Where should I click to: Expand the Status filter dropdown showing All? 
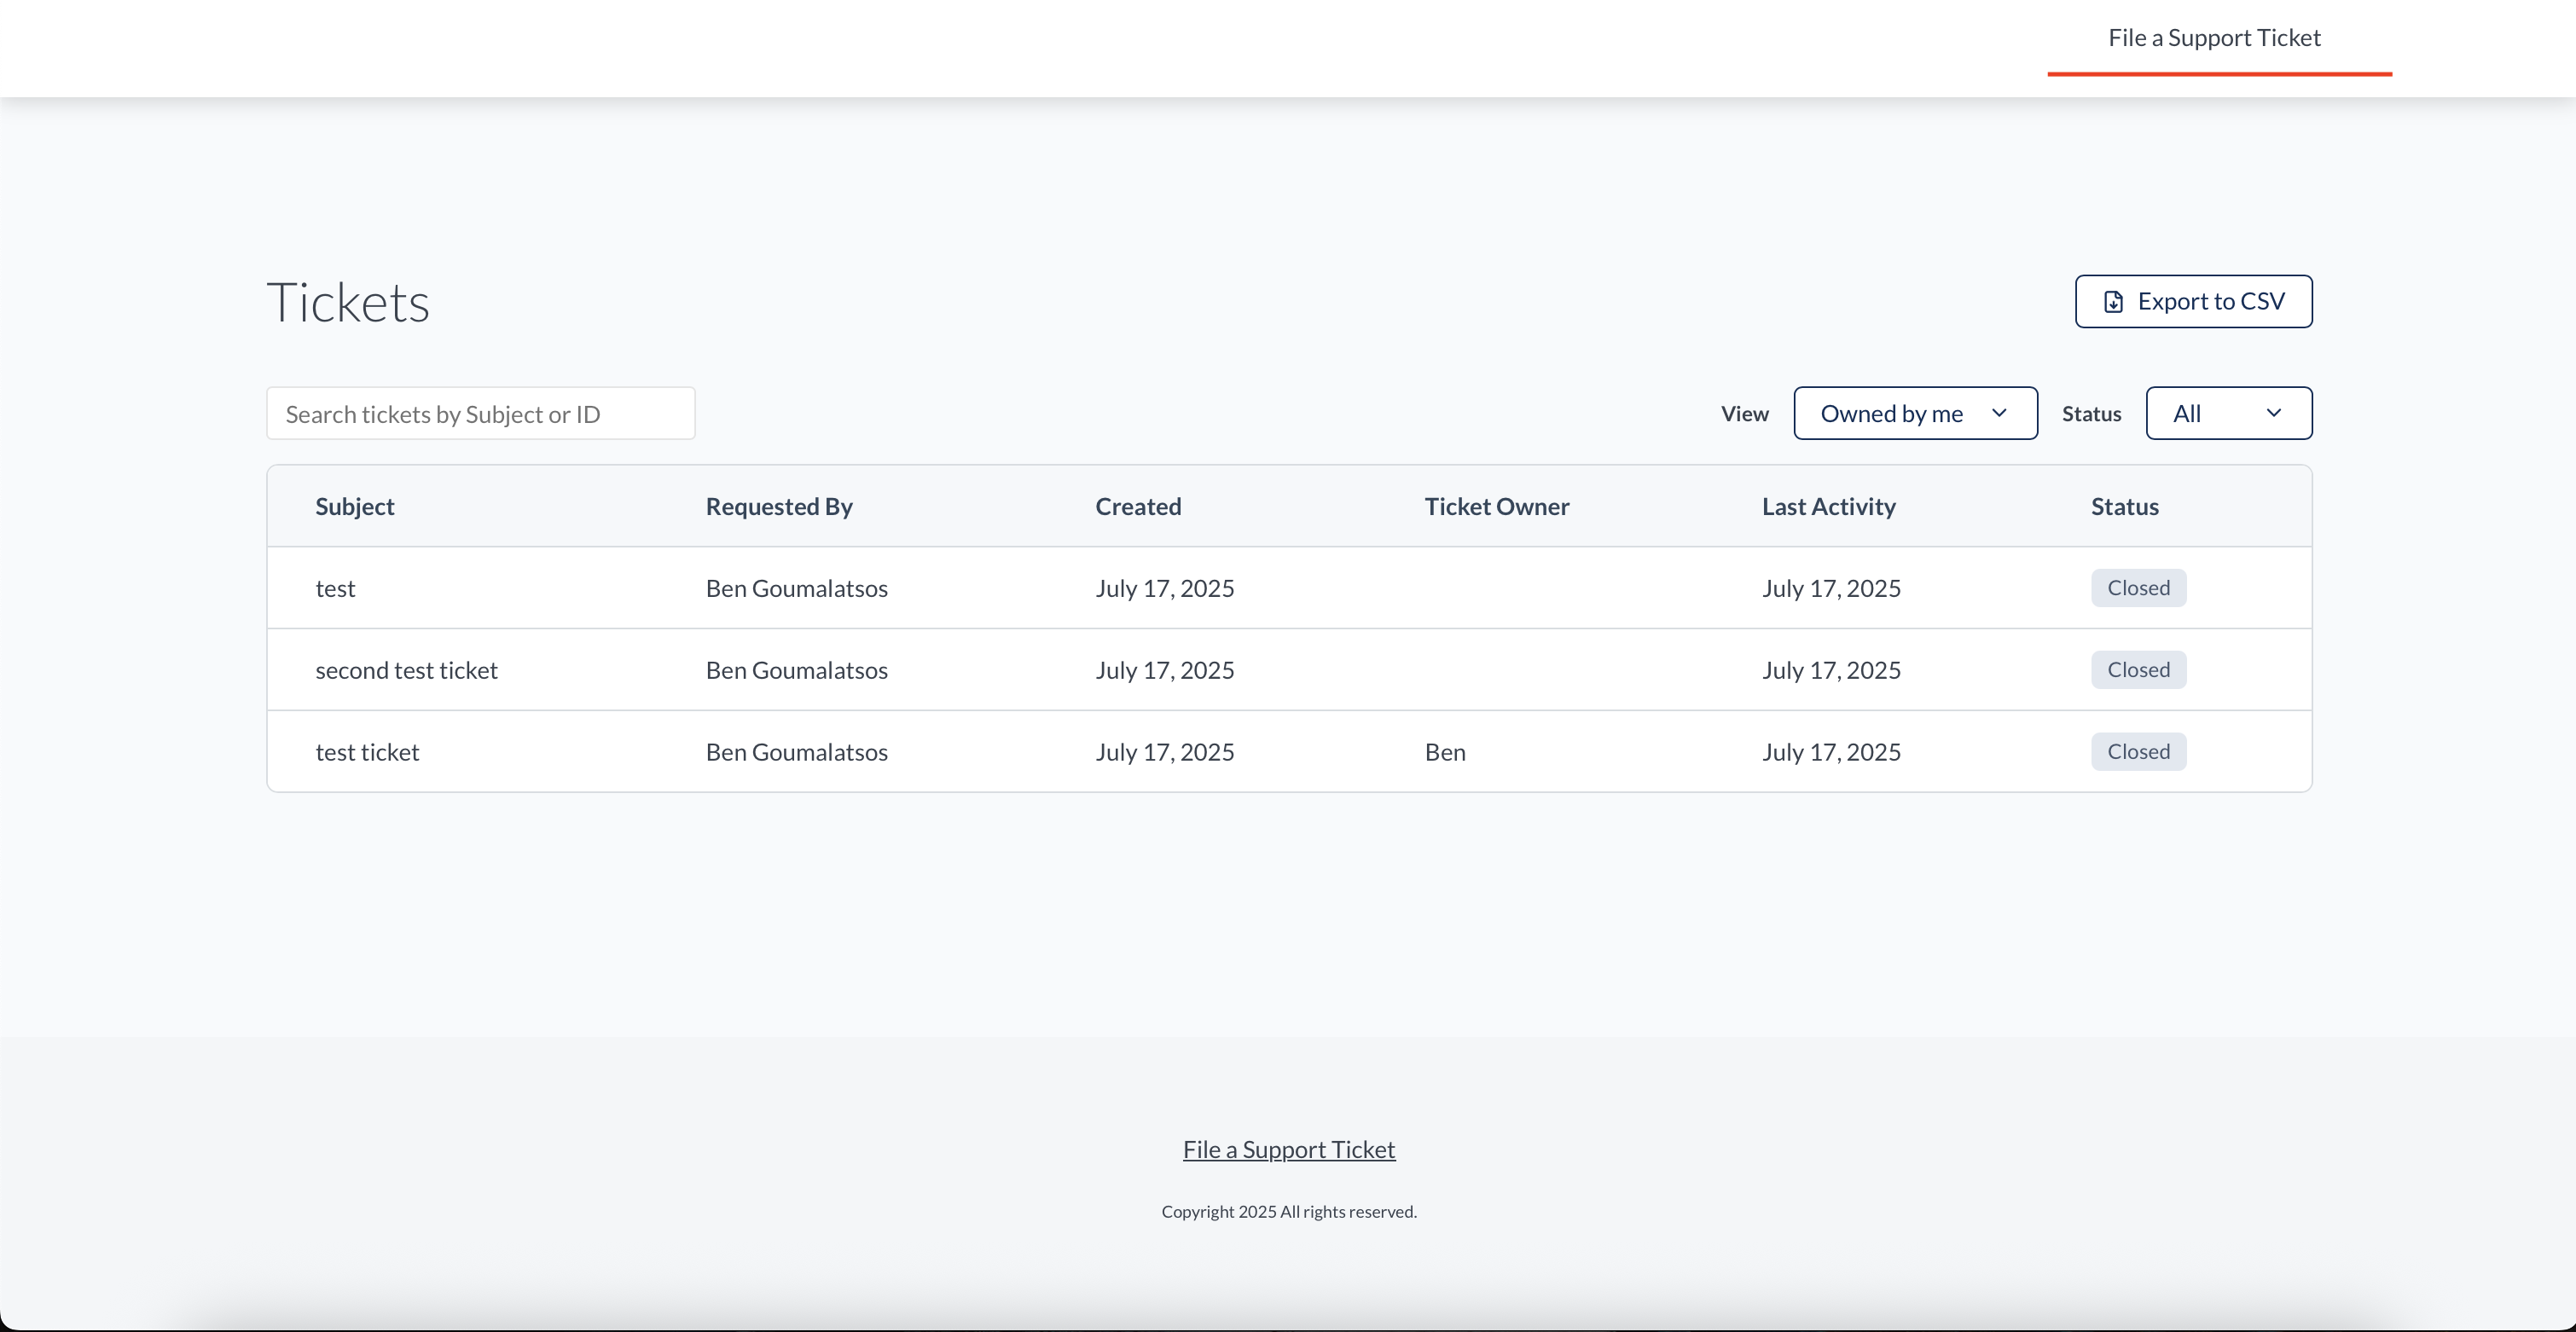[x=2228, y=413]
